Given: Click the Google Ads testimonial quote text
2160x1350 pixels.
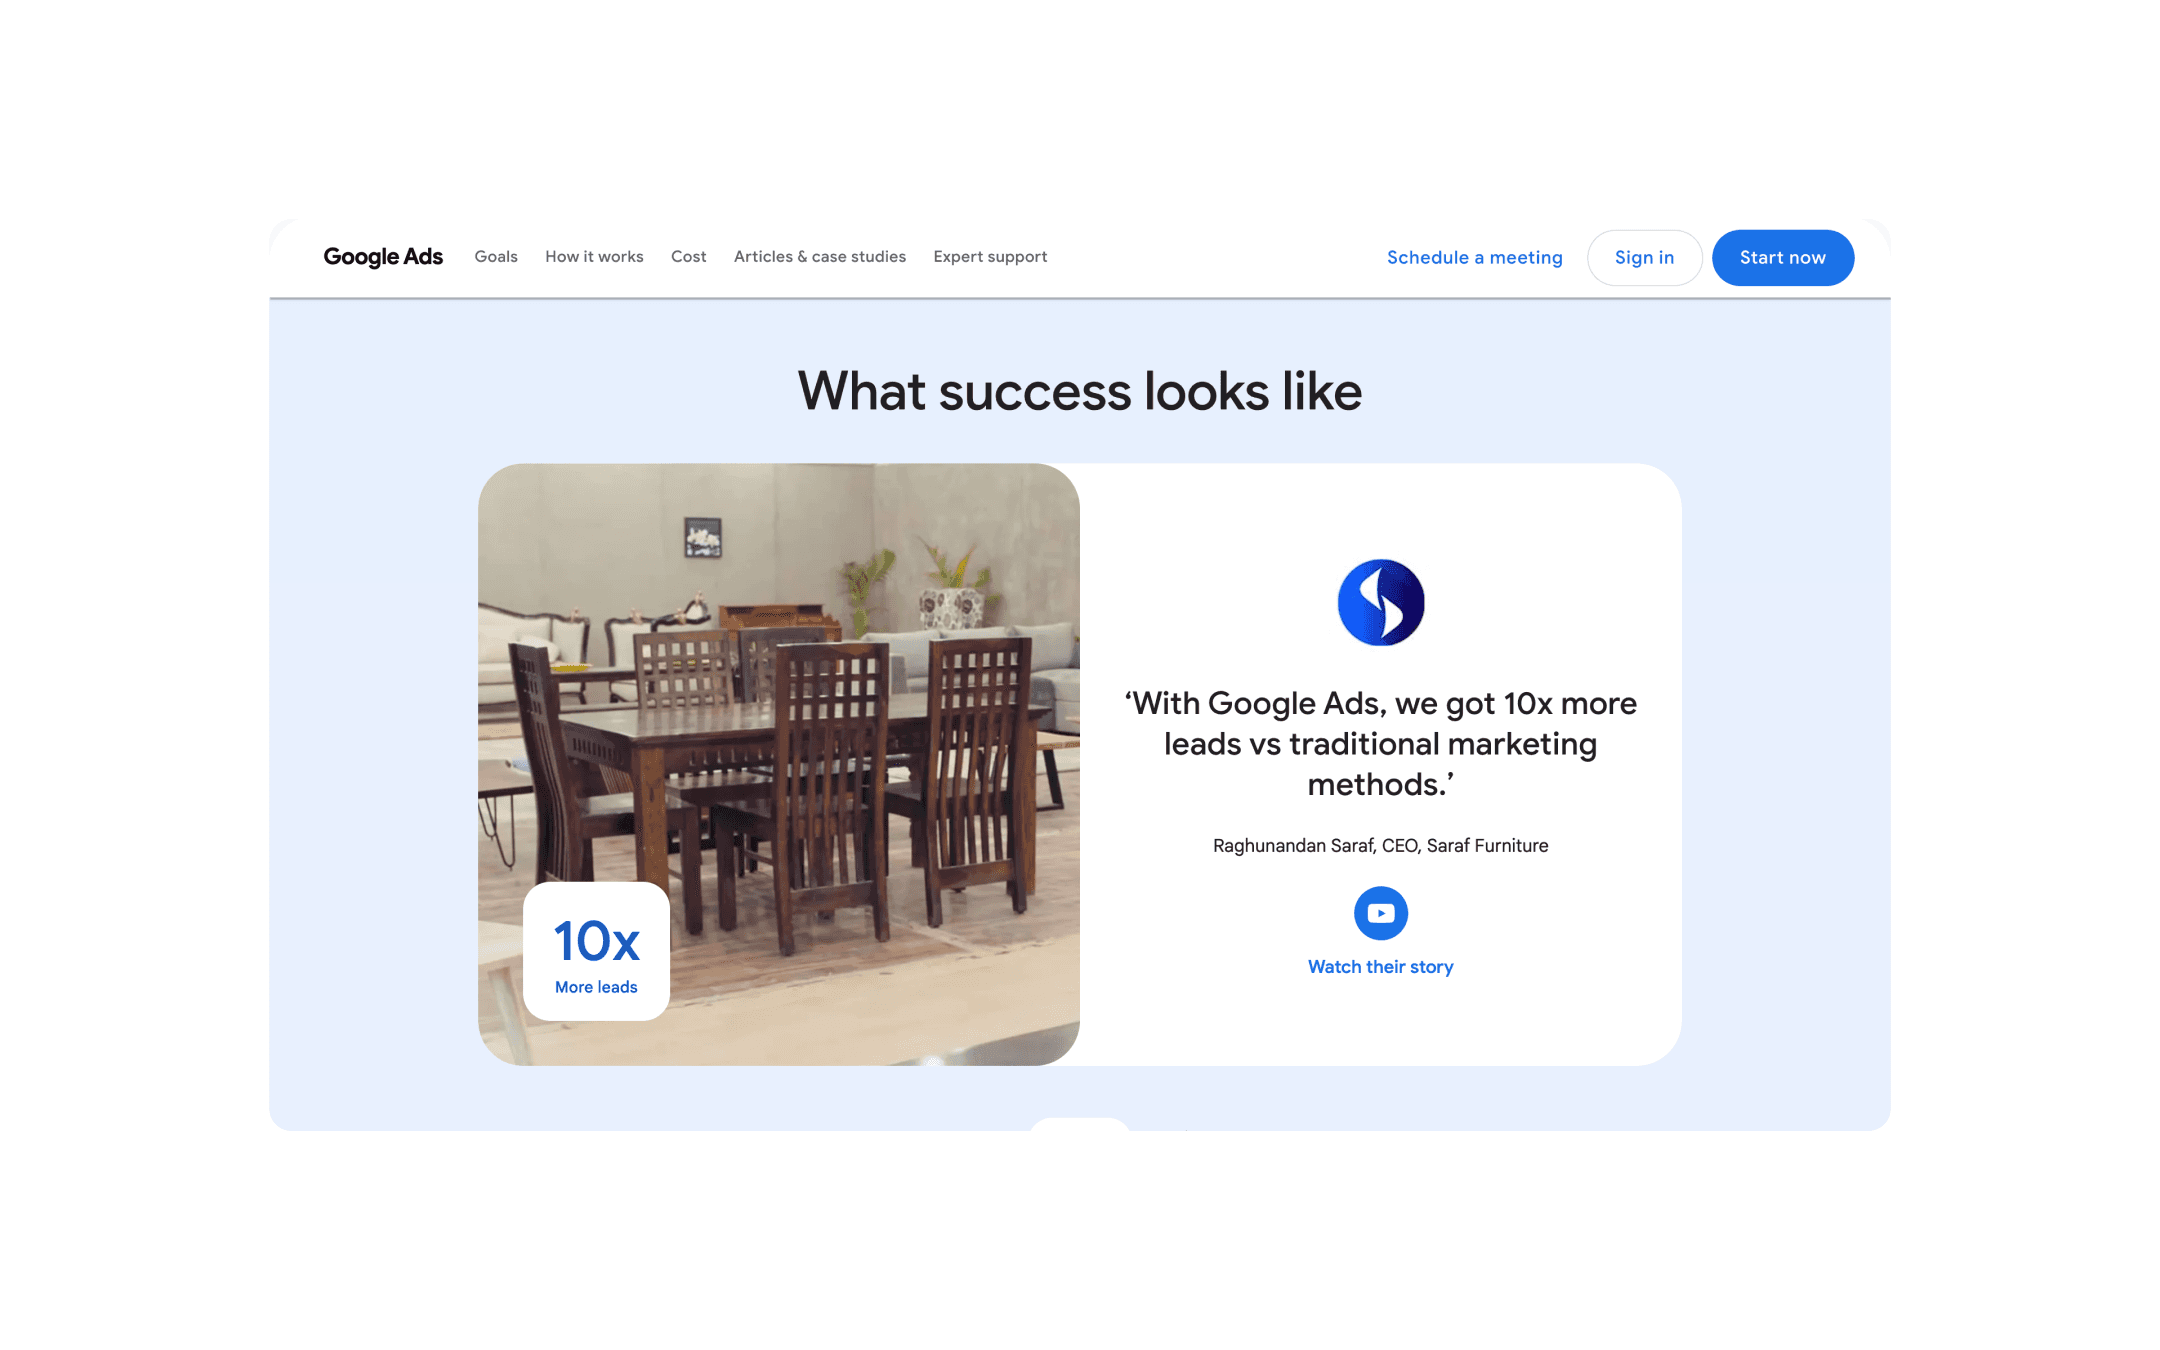Looking at the screenshot, I should click(1380, 744).
